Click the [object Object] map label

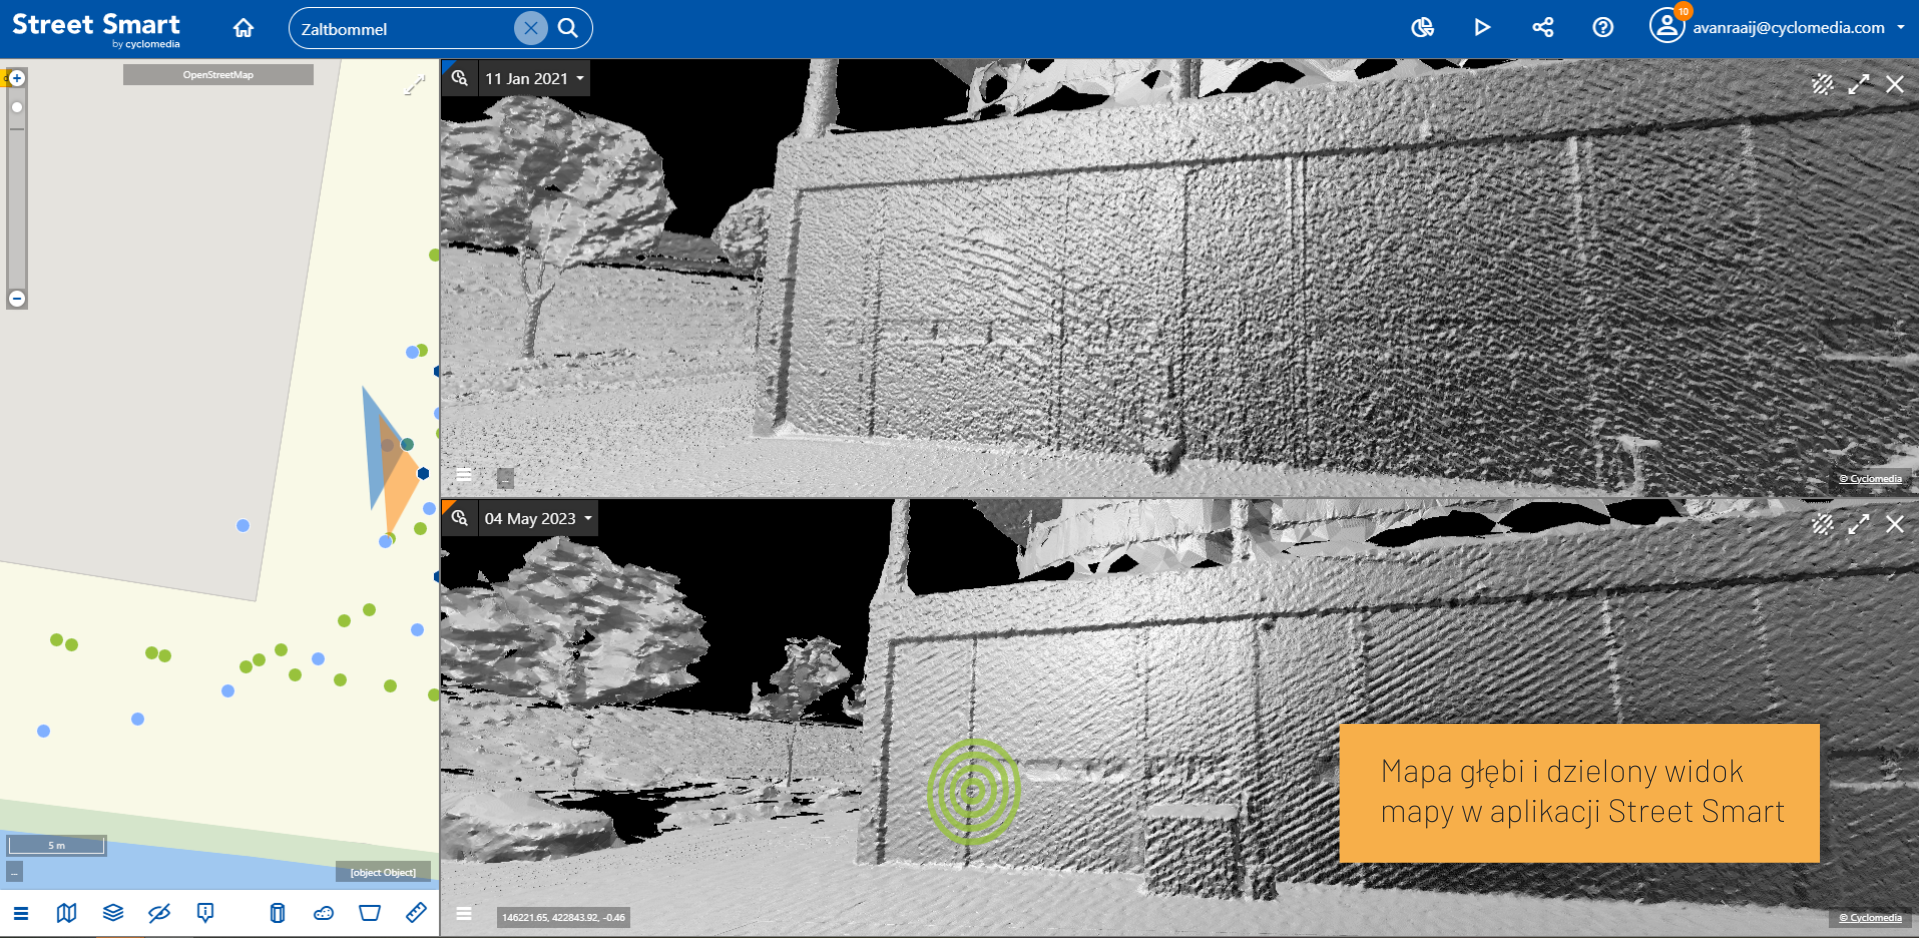point(383,872)
